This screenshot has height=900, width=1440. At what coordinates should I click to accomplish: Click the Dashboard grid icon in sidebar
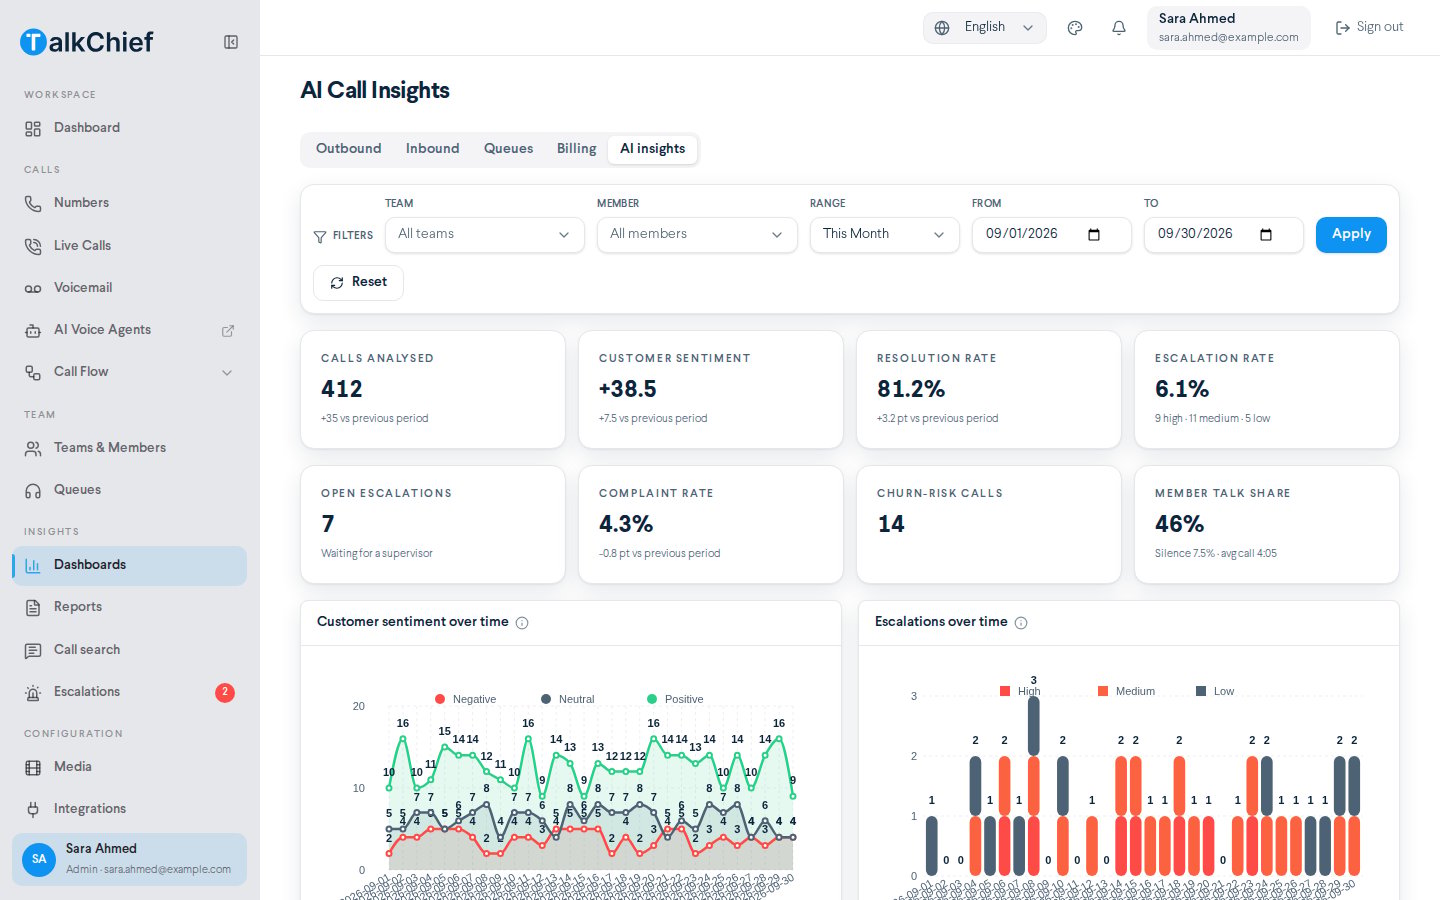pos(33,129)
